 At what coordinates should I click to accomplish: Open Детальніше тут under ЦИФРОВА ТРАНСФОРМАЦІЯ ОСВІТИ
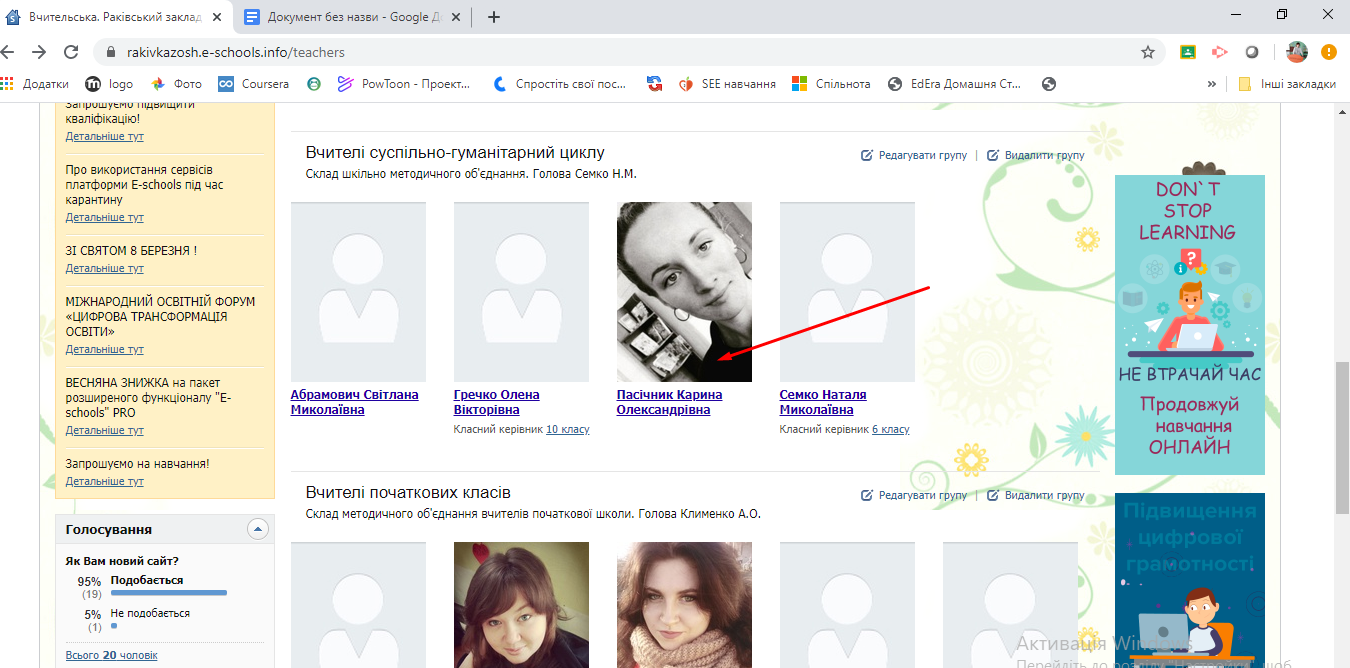click(x=104, y=349)
